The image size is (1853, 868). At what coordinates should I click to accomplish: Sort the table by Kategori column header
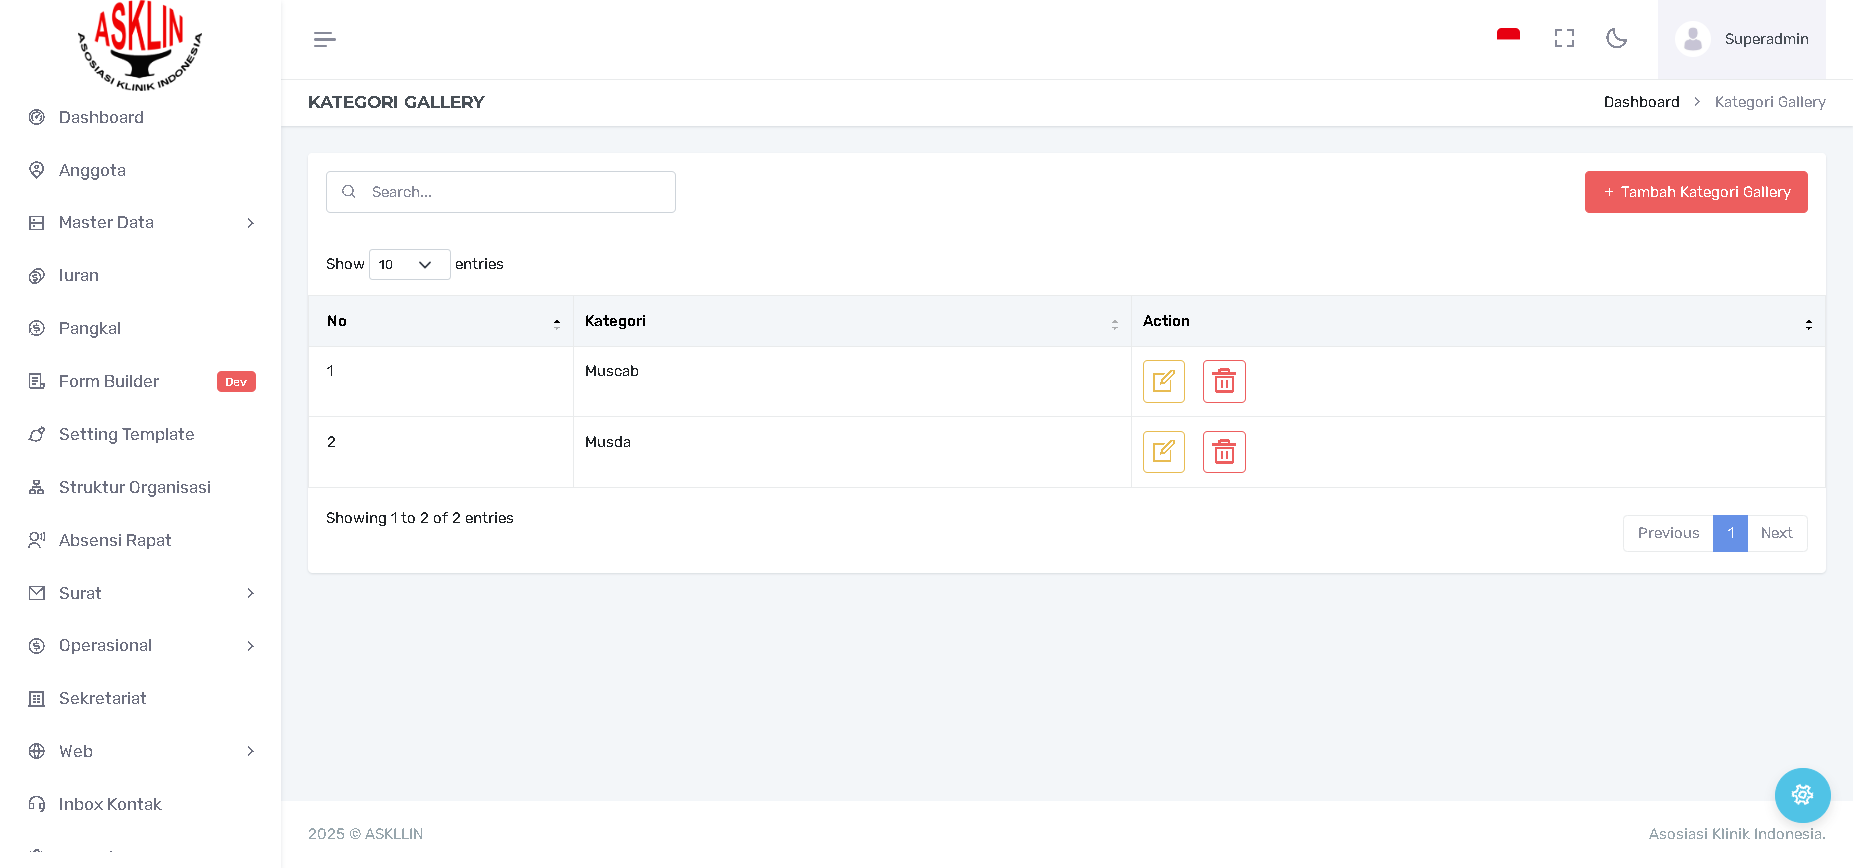pos(850,321)
